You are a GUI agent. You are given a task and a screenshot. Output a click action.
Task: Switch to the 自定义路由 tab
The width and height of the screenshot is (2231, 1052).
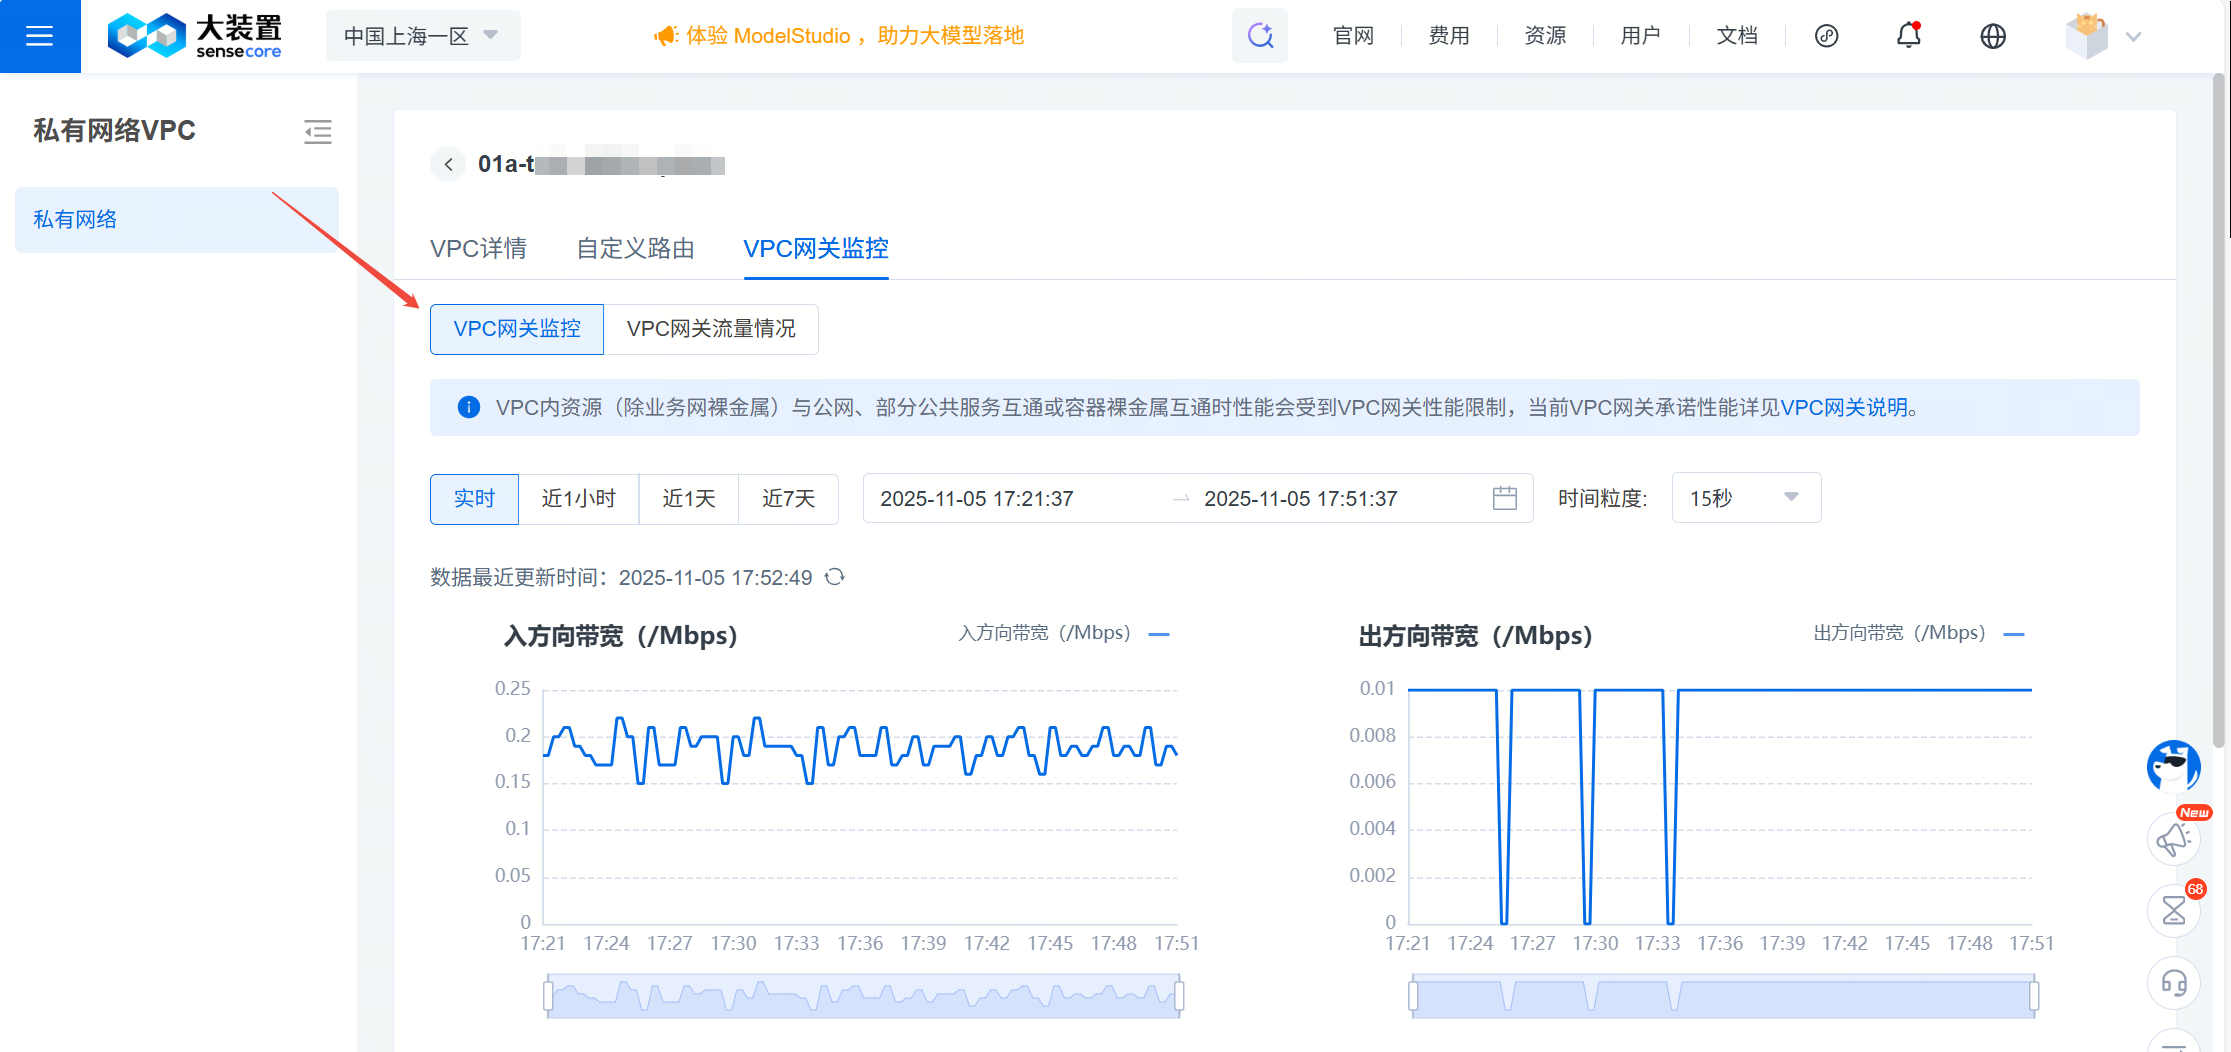[635, 249]
